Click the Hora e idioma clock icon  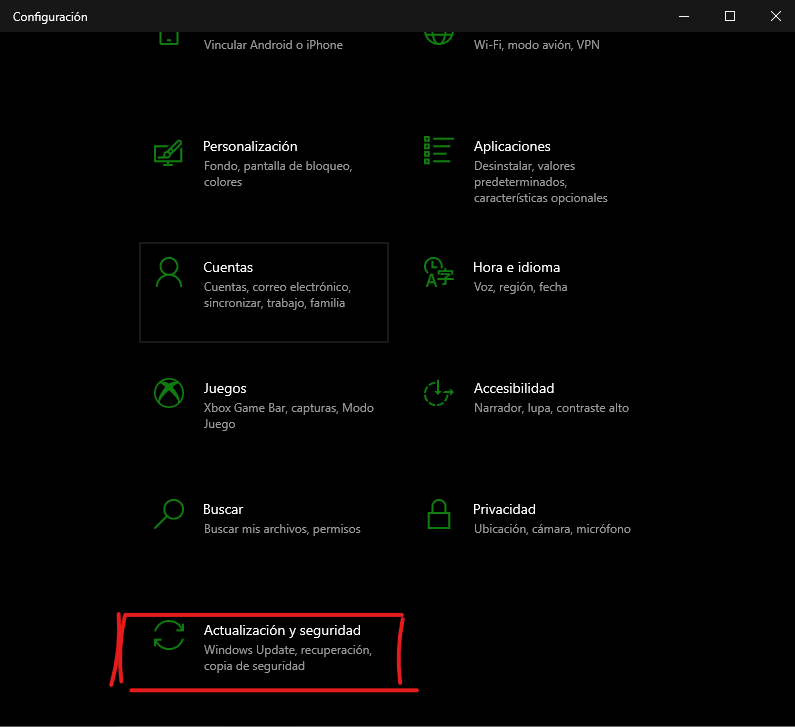[x=437, y=272]
